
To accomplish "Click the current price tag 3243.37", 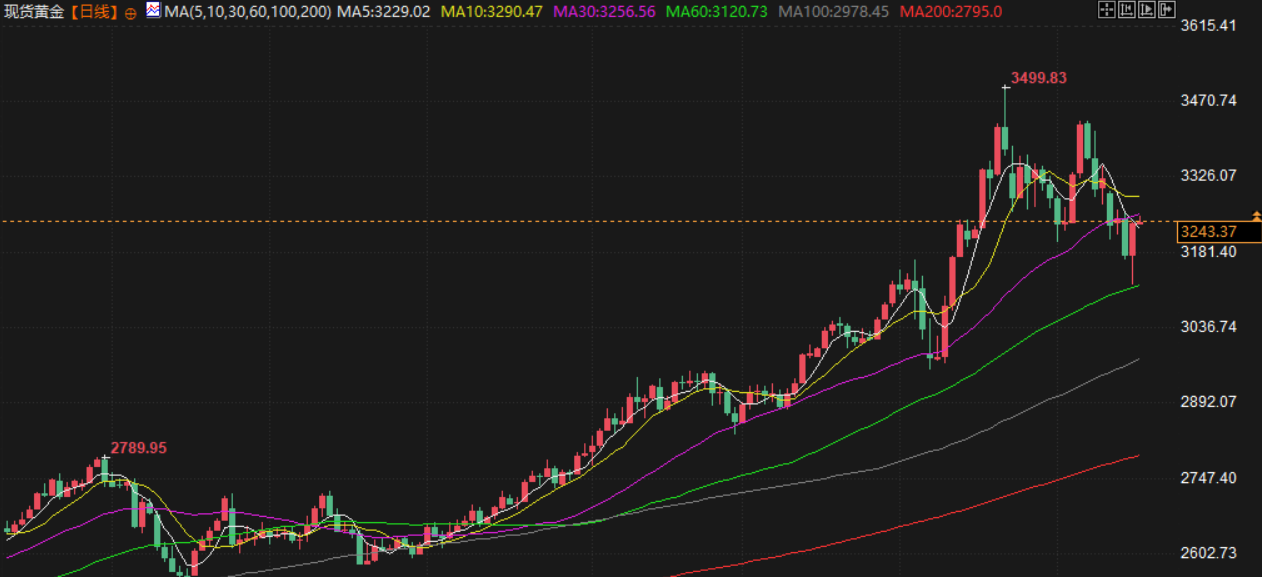I will click(1209, 232).
